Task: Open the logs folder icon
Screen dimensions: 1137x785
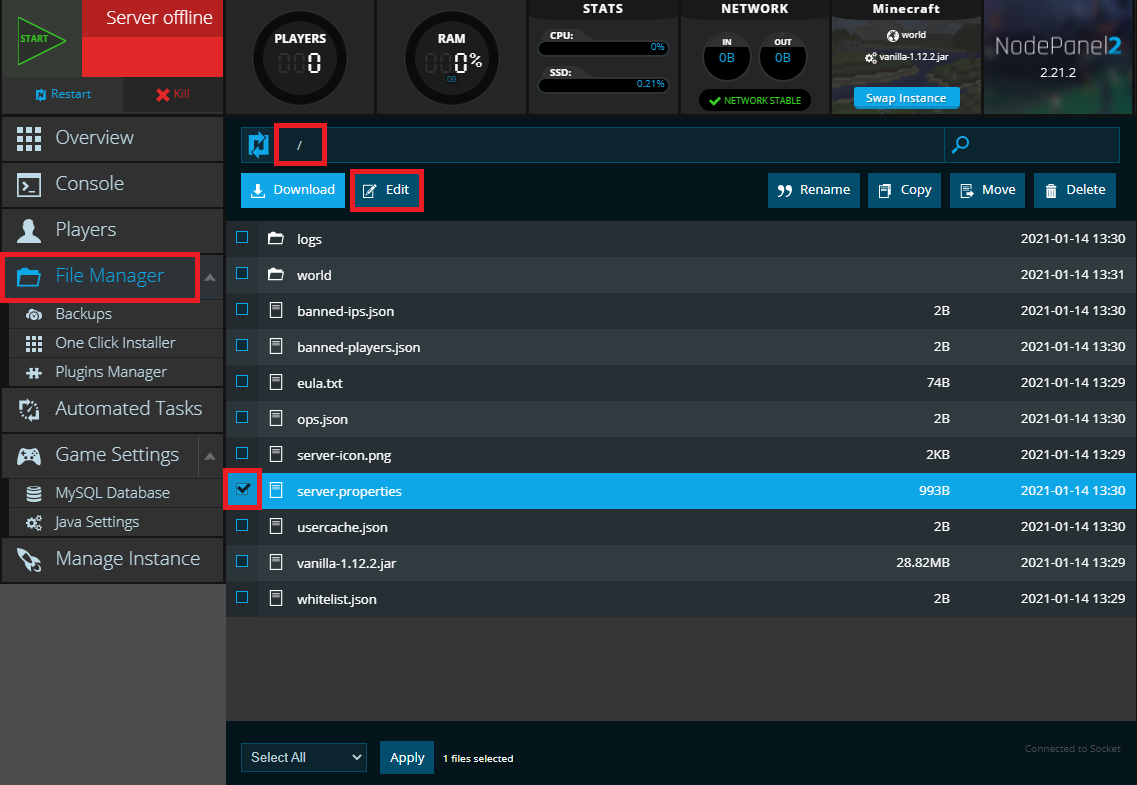Action: (x=277, y=239)
